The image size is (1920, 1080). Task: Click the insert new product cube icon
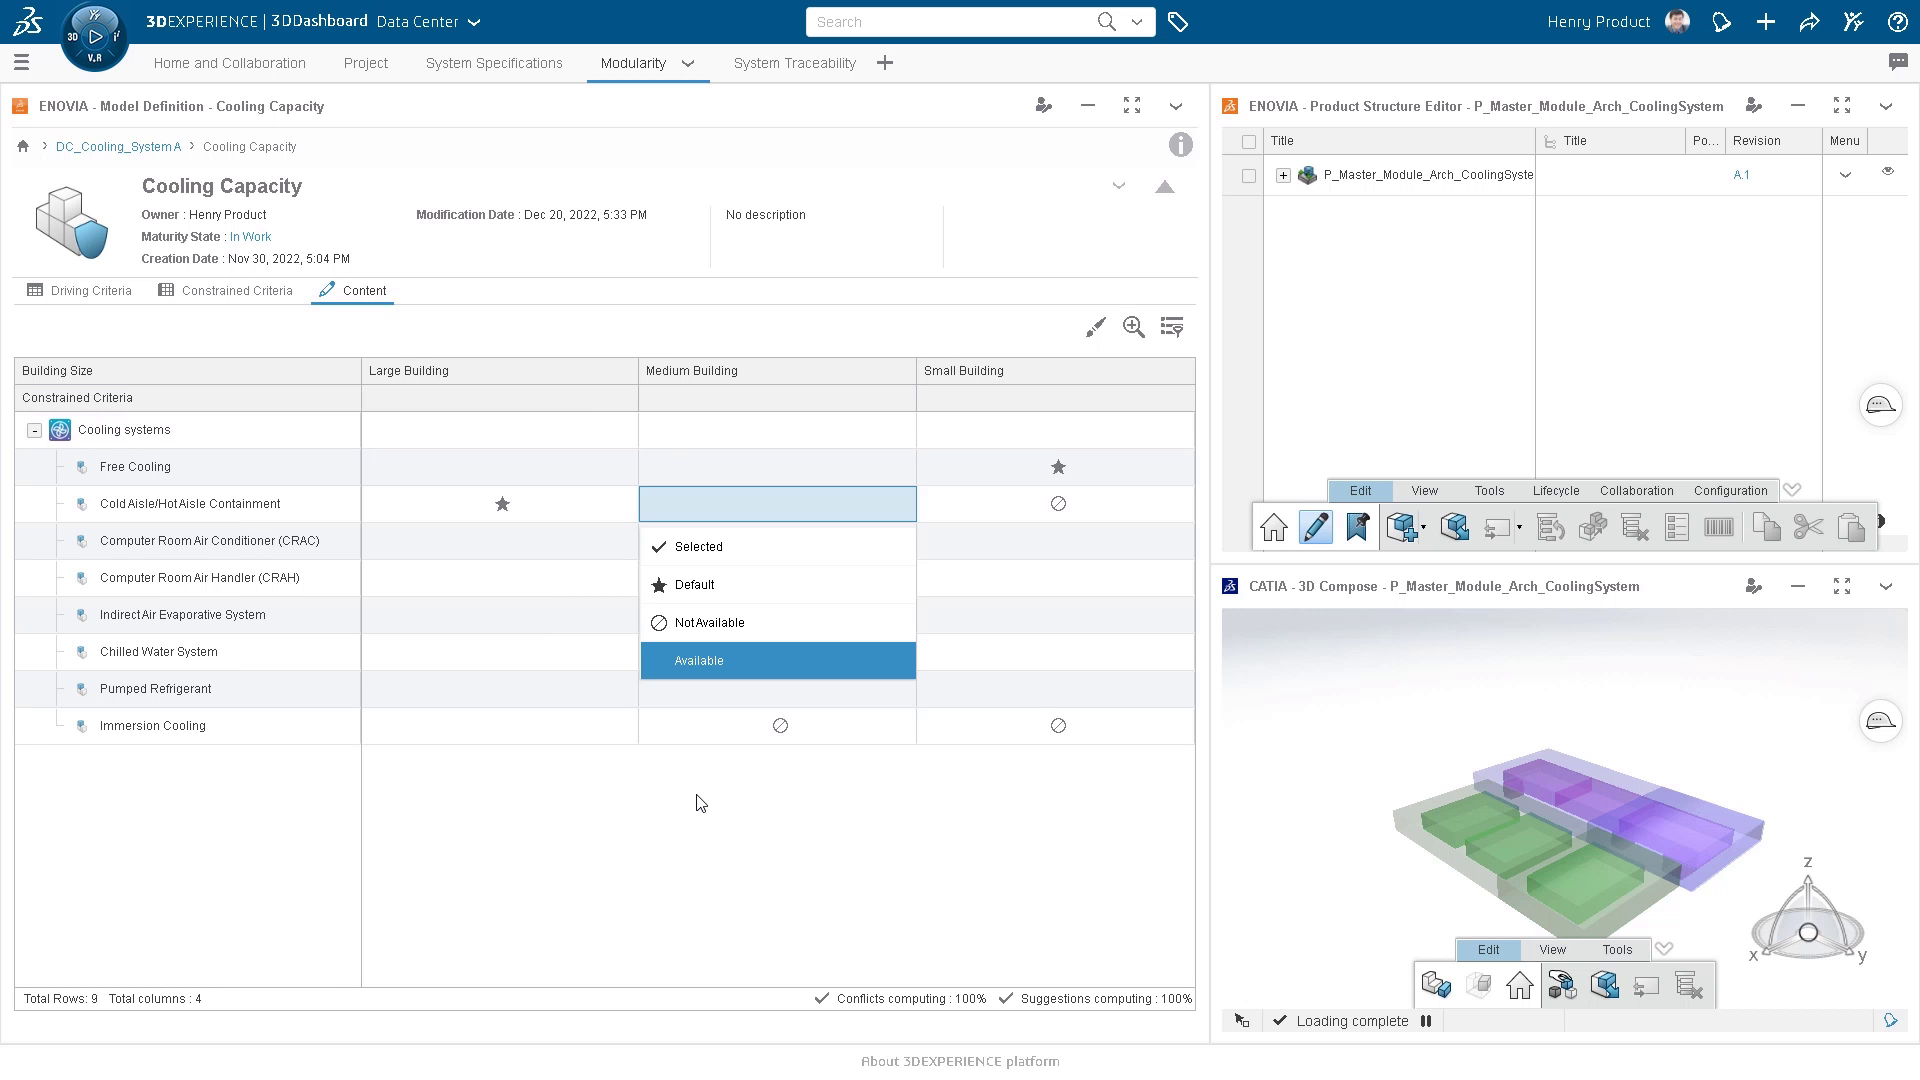pyautogui.click(x=1403, y=527)
